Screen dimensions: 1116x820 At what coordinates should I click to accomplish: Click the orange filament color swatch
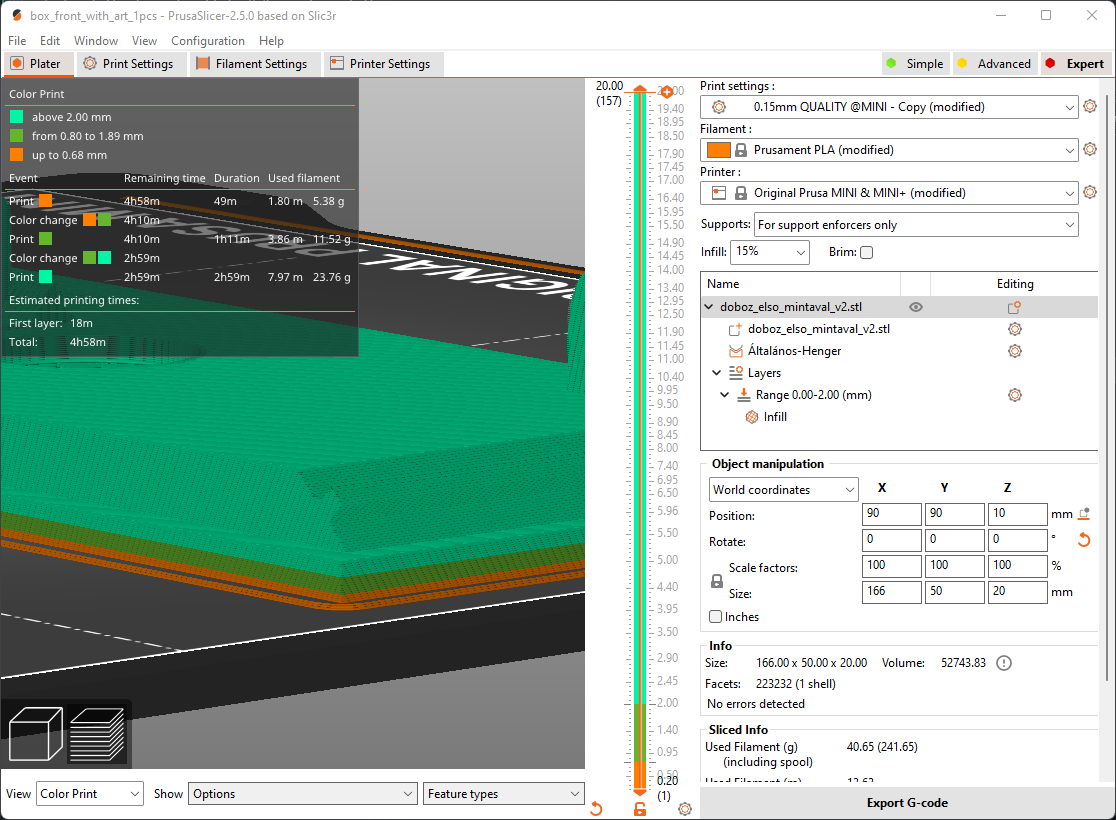(x=718, y=150)
